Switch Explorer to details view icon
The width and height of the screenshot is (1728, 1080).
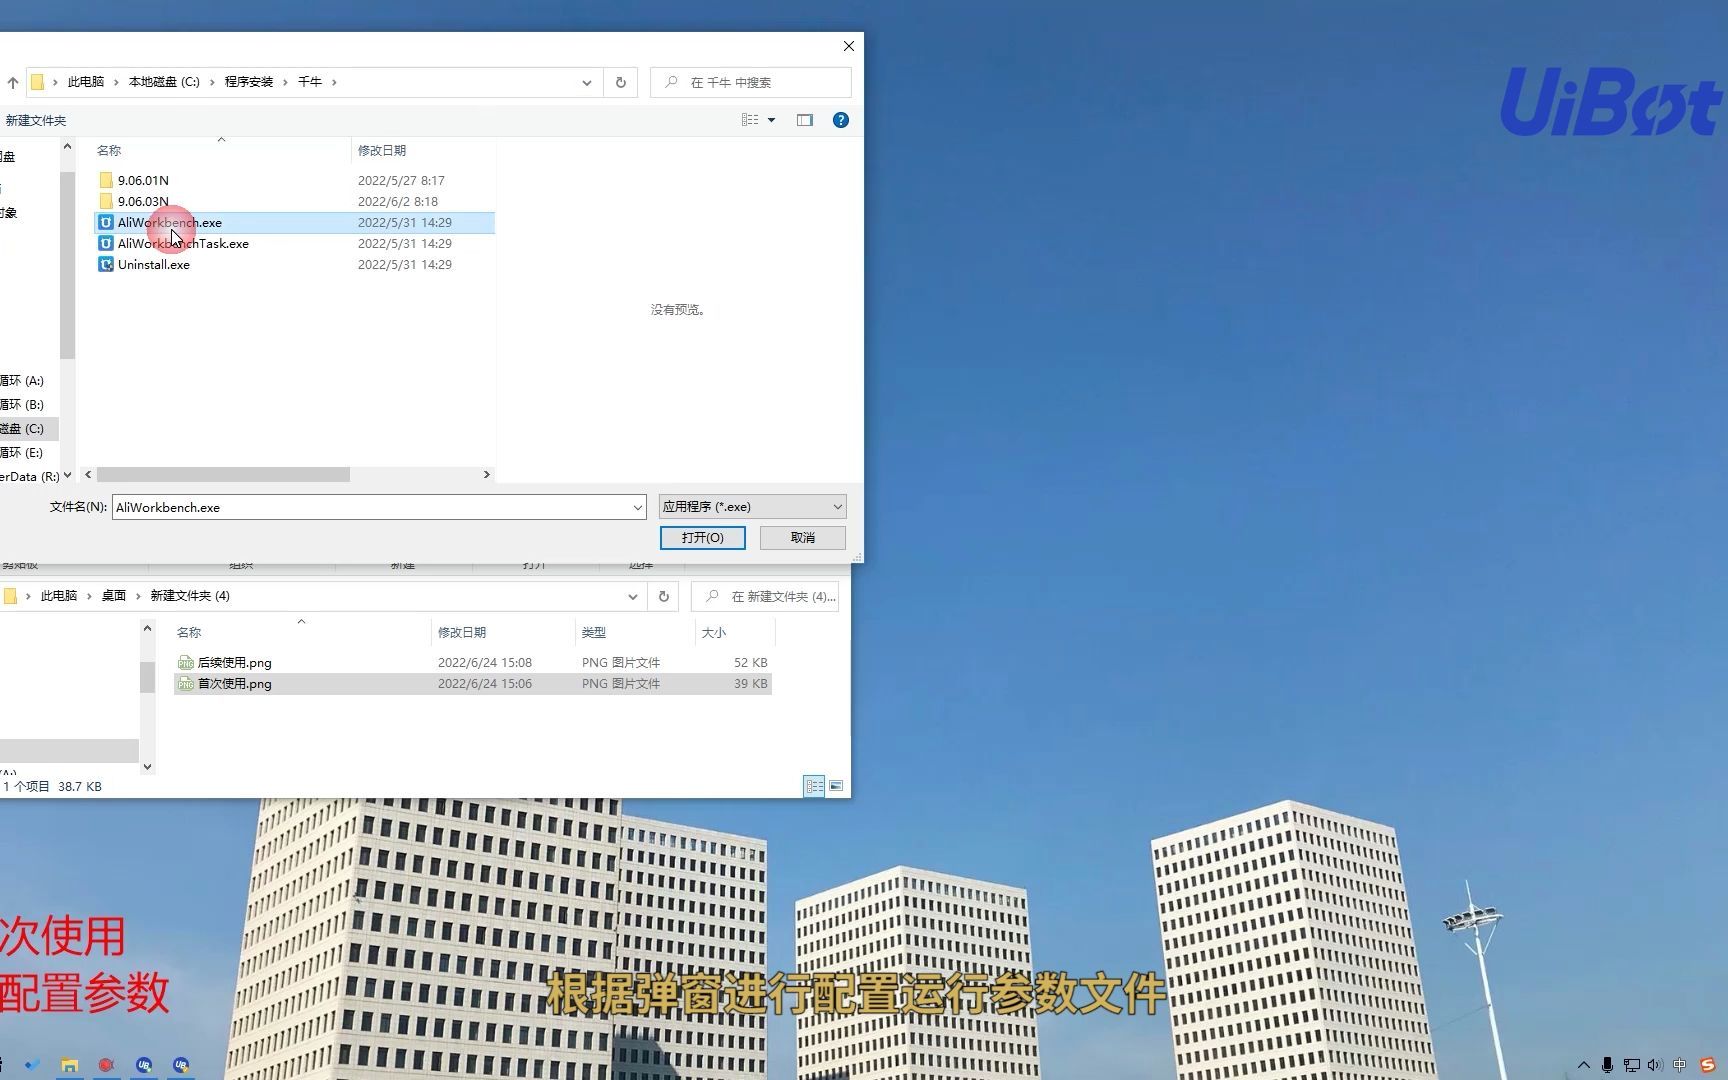point(815,787)
